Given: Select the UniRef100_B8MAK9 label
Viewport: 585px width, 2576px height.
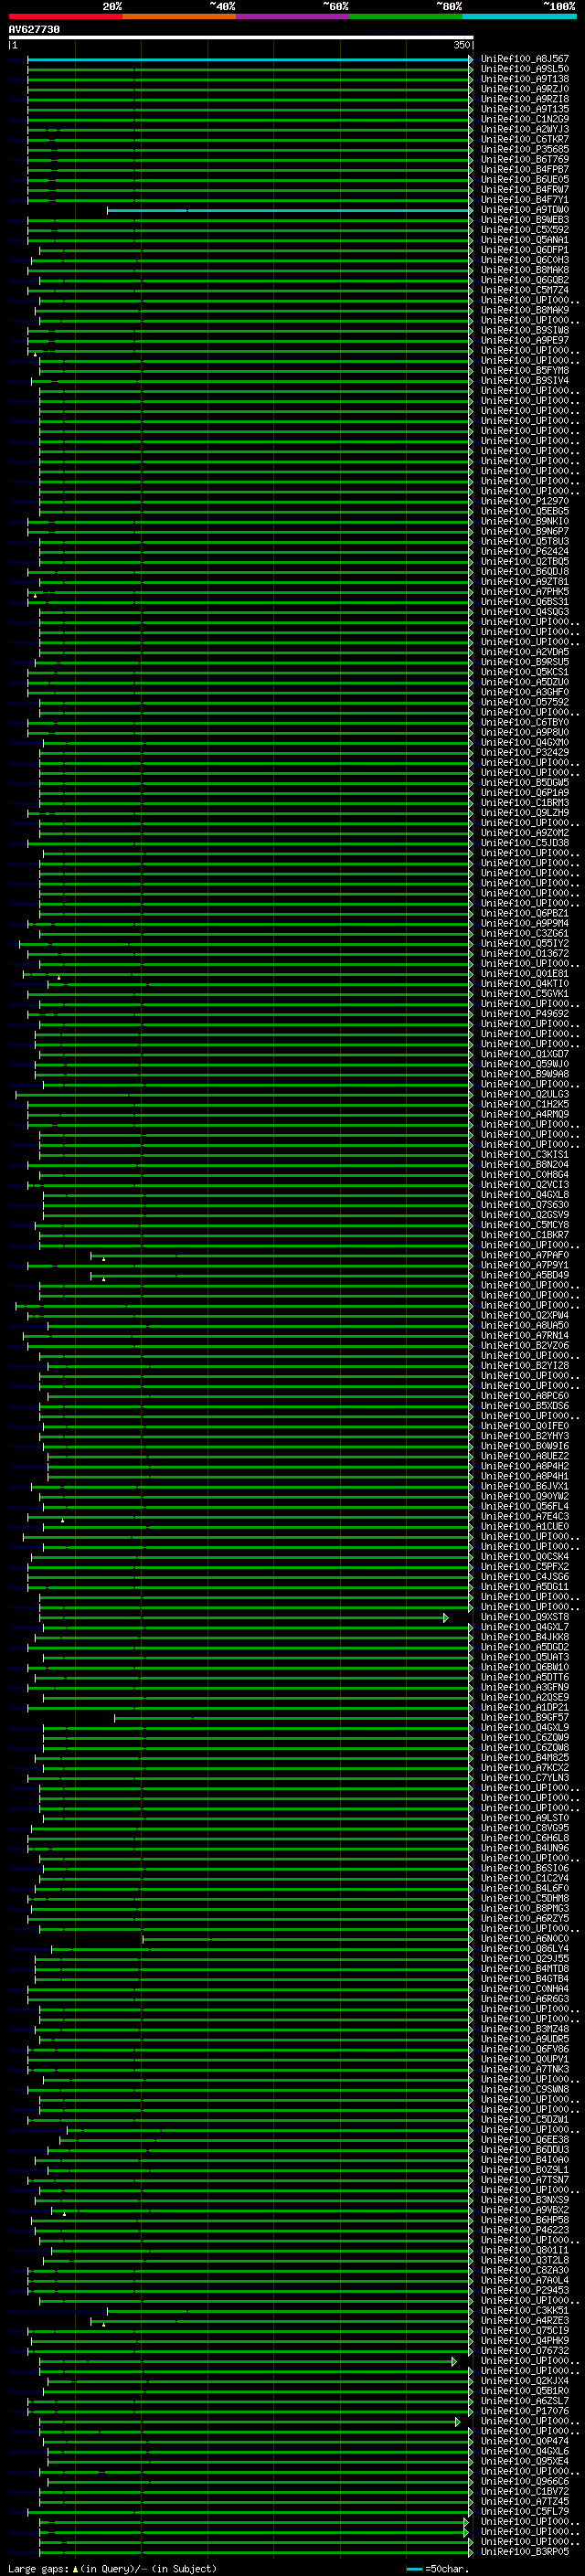Looking at the screenshot, I should click(525, 310).
